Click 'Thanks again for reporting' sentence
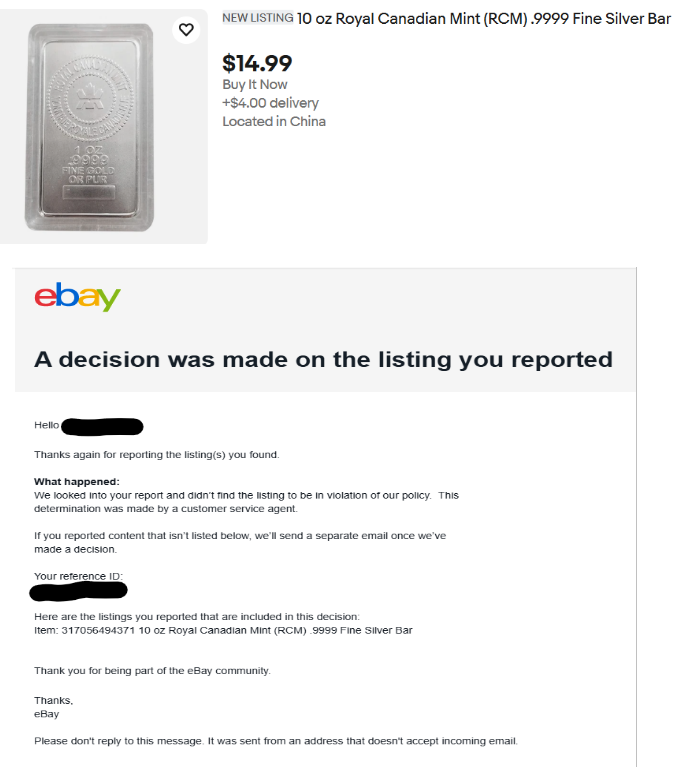Viewport: 681px width, 767px height. 157,455
